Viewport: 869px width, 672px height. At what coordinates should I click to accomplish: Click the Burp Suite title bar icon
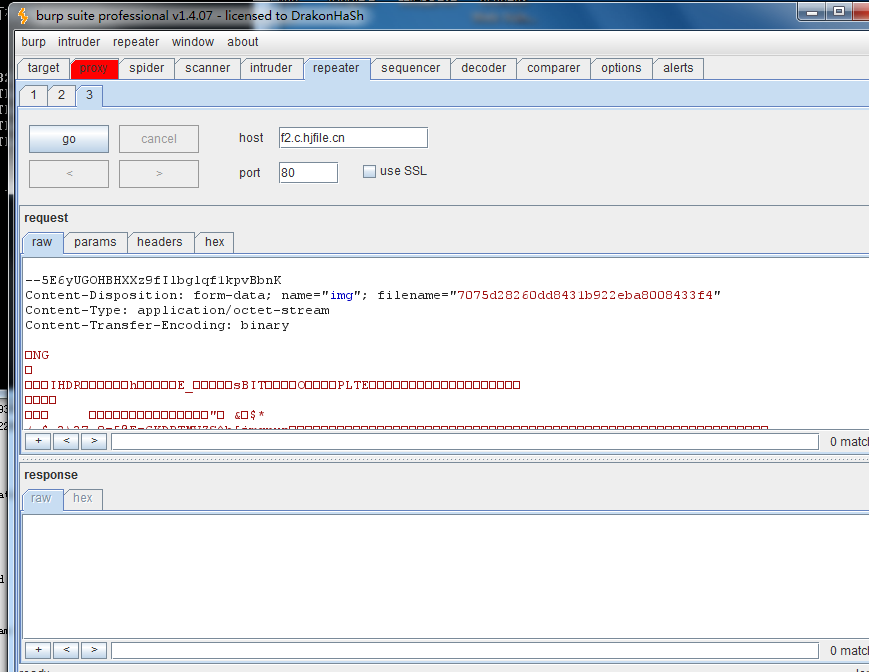pyautogui.click(x=23, y=16)
